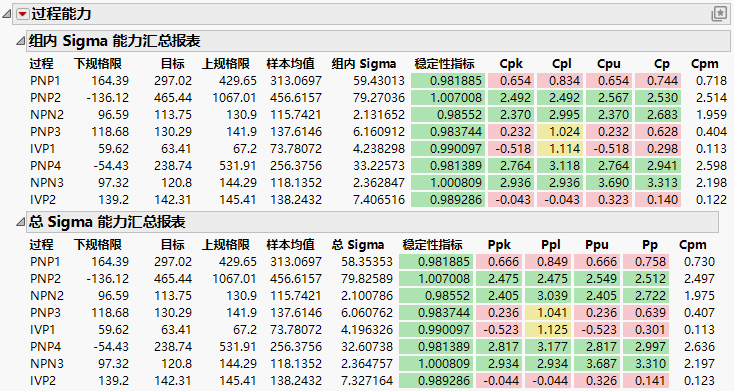Viewport: 734px width, 391px height.
Task: Click the Ppk column header
Action: point(499,244)
